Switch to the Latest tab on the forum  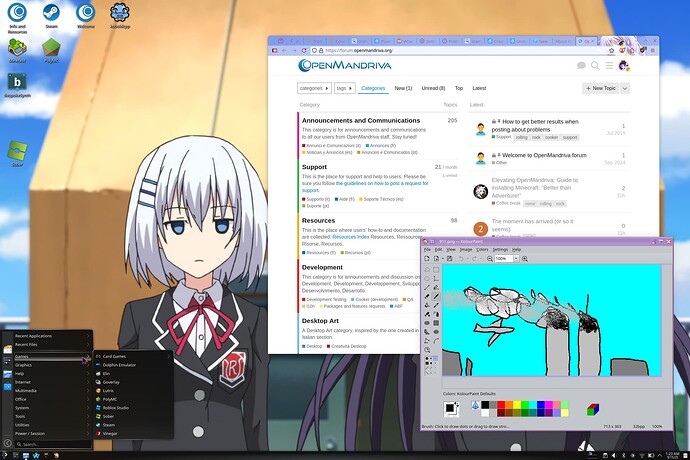(479, 88)
